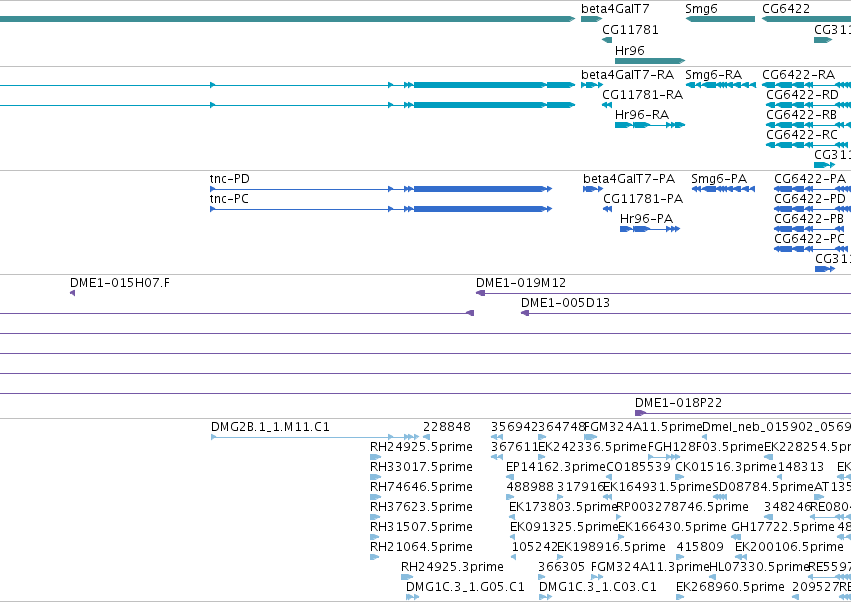Select the RH31507.5prime EST label
Viewport: 851px width, 602px height.
tap(421, 527)
